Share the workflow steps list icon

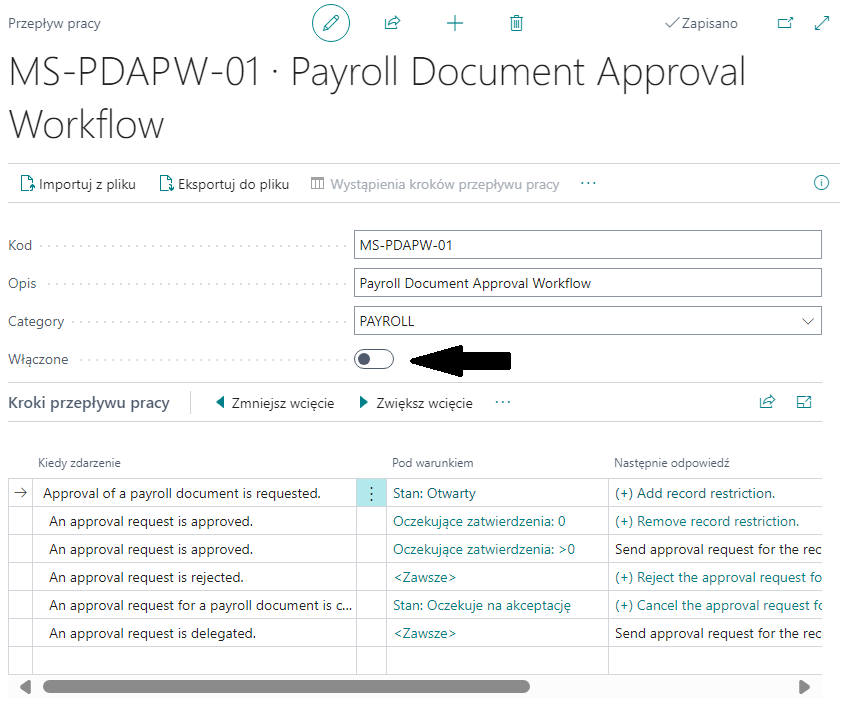pyautogui.click(x=767, y=402)
